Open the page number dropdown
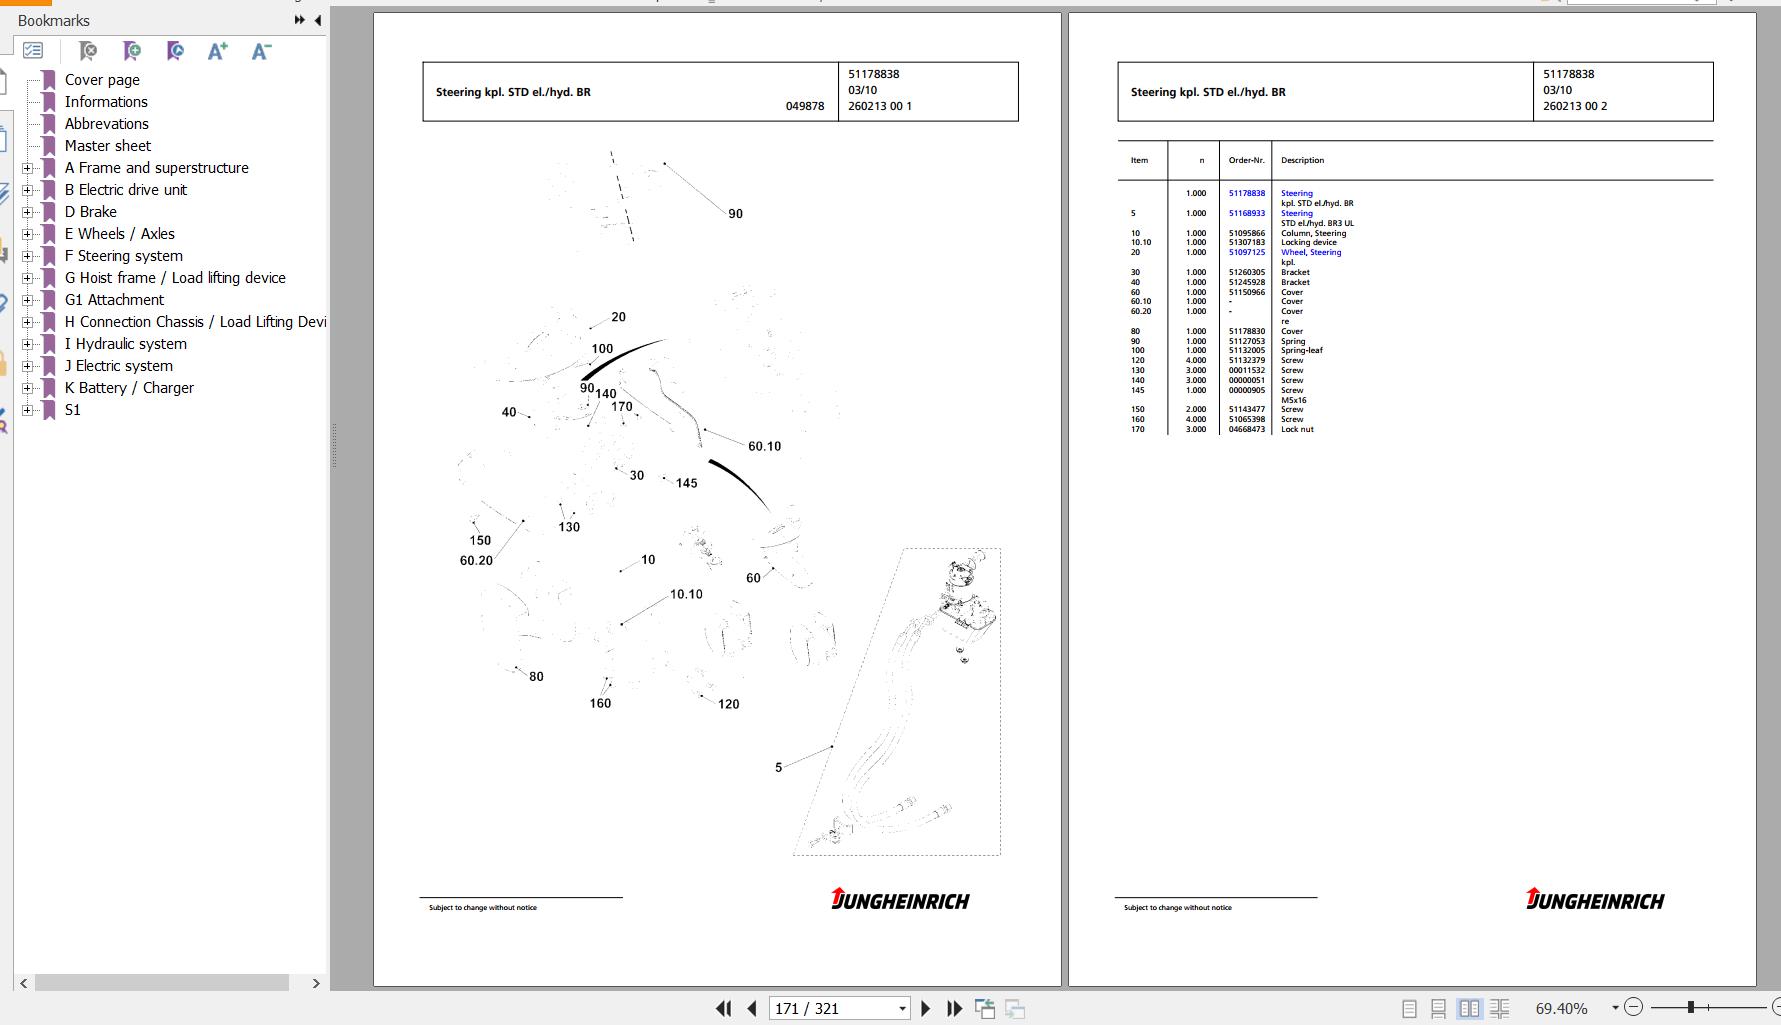The width and height of the screenshot is (1781, 1025). click(902, 1008)
